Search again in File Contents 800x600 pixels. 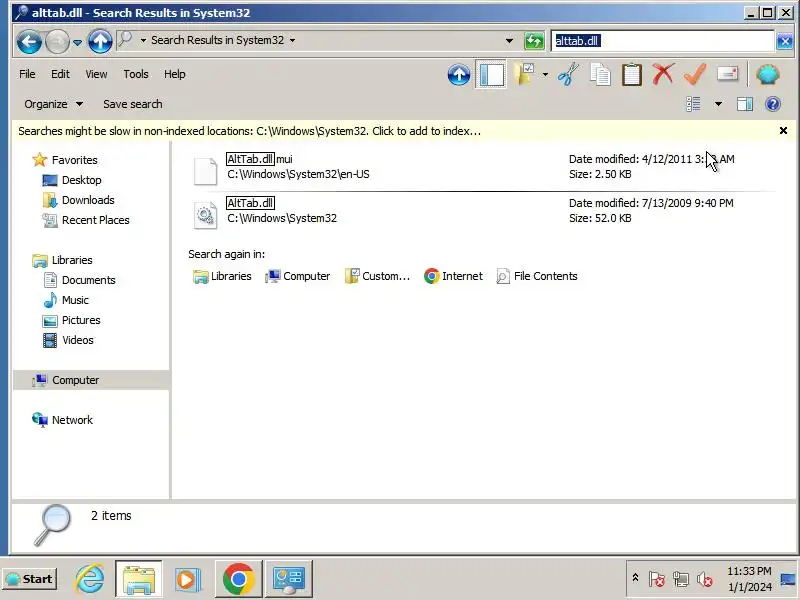(x=537, y=276)
